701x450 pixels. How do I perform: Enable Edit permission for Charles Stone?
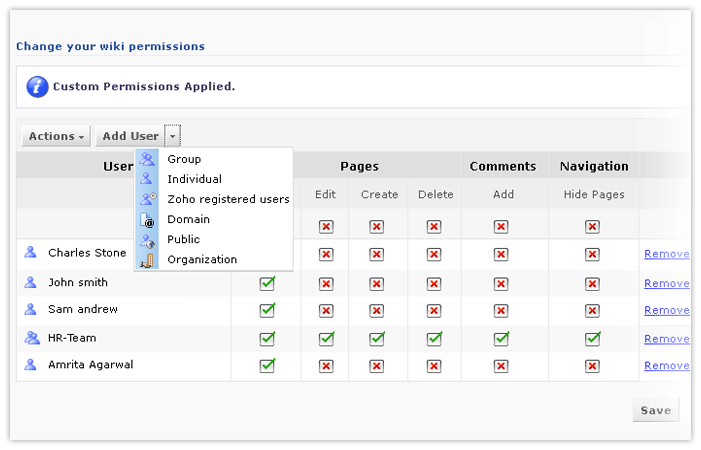326,255
